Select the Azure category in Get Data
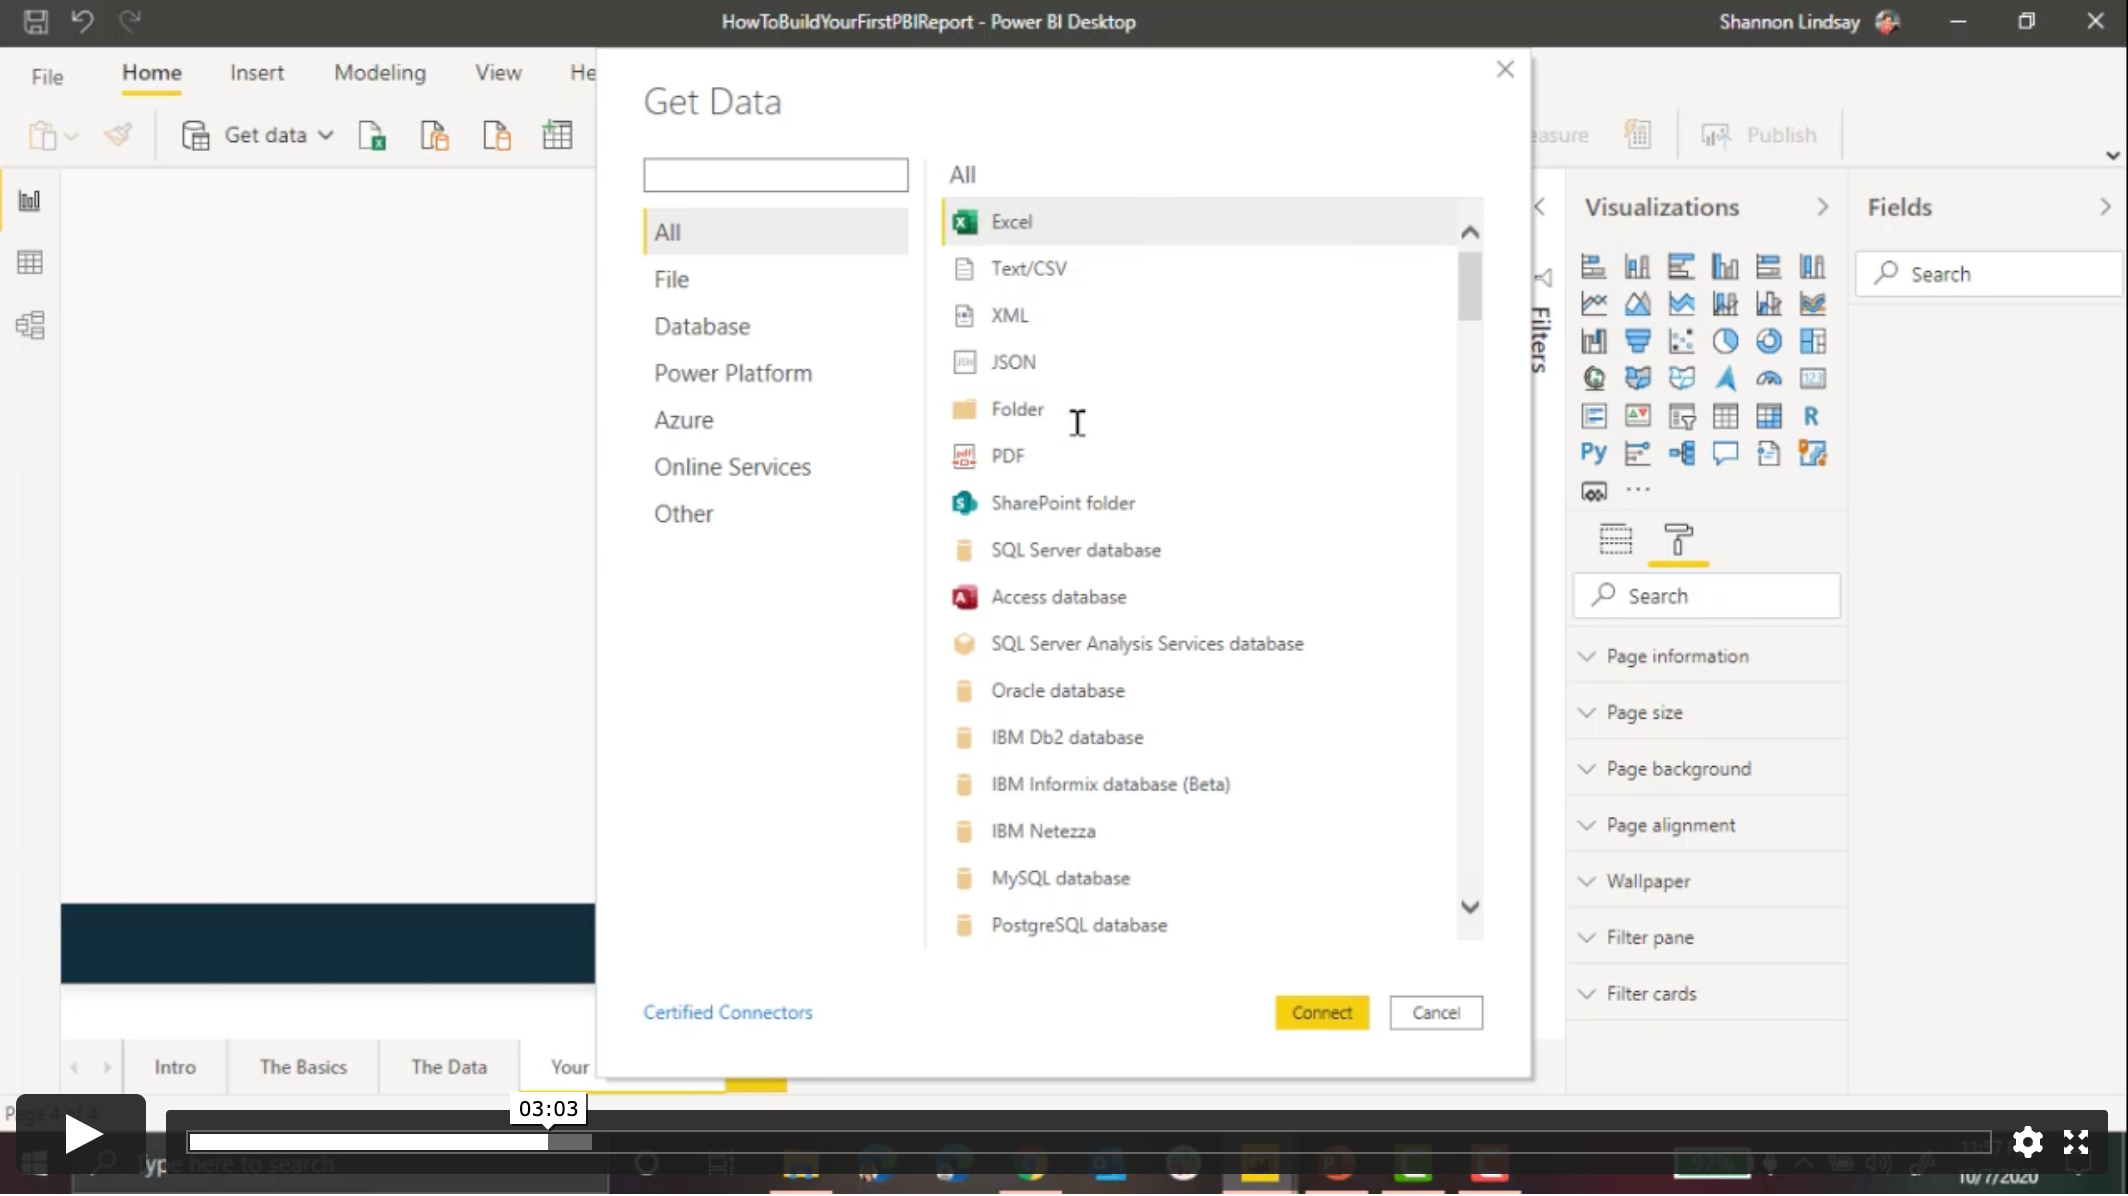Viewport: 2128px width, 1196px height. click(776, 421)
